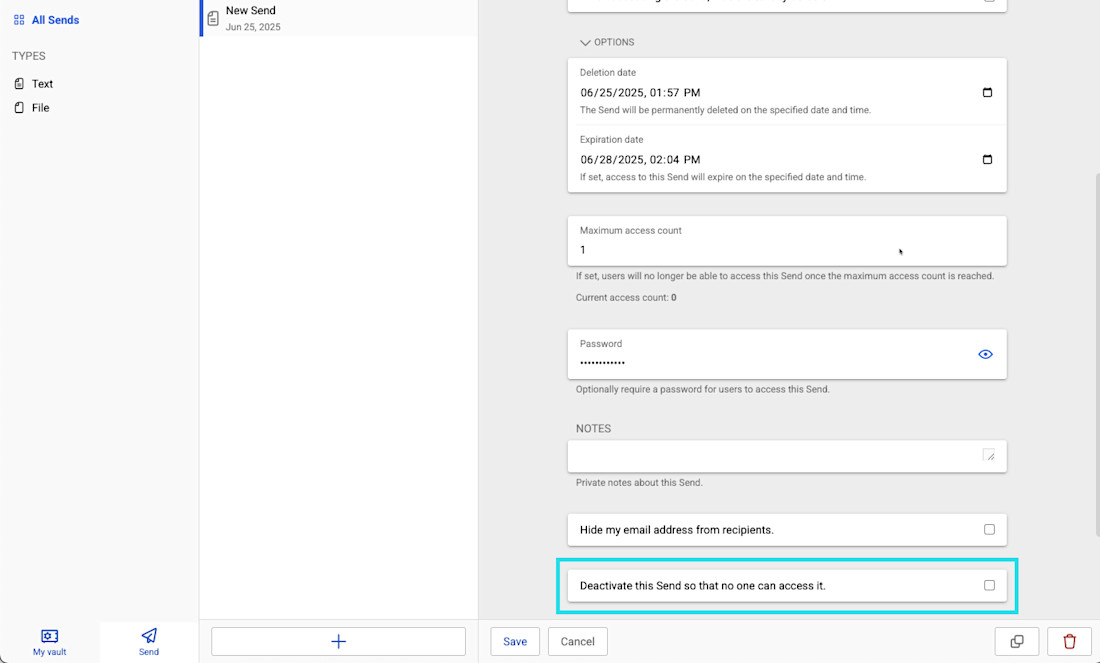
Task: Toggle password visibility eye icon
Action: 985,354
